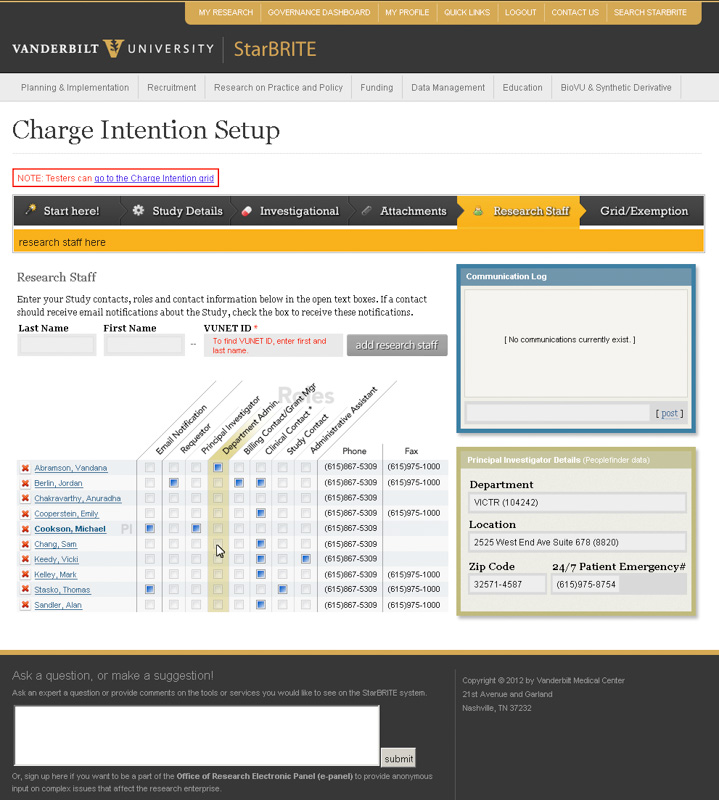Click the VUNET ID field
The width and height of the screenshot is (719, 800).
point(273,345)
